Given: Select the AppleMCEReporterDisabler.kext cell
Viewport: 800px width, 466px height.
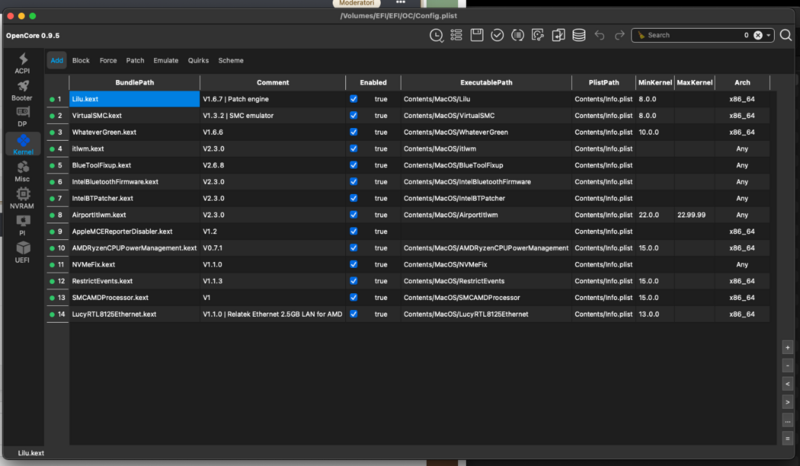Looking at the screenshot, I should coord(135,231).
